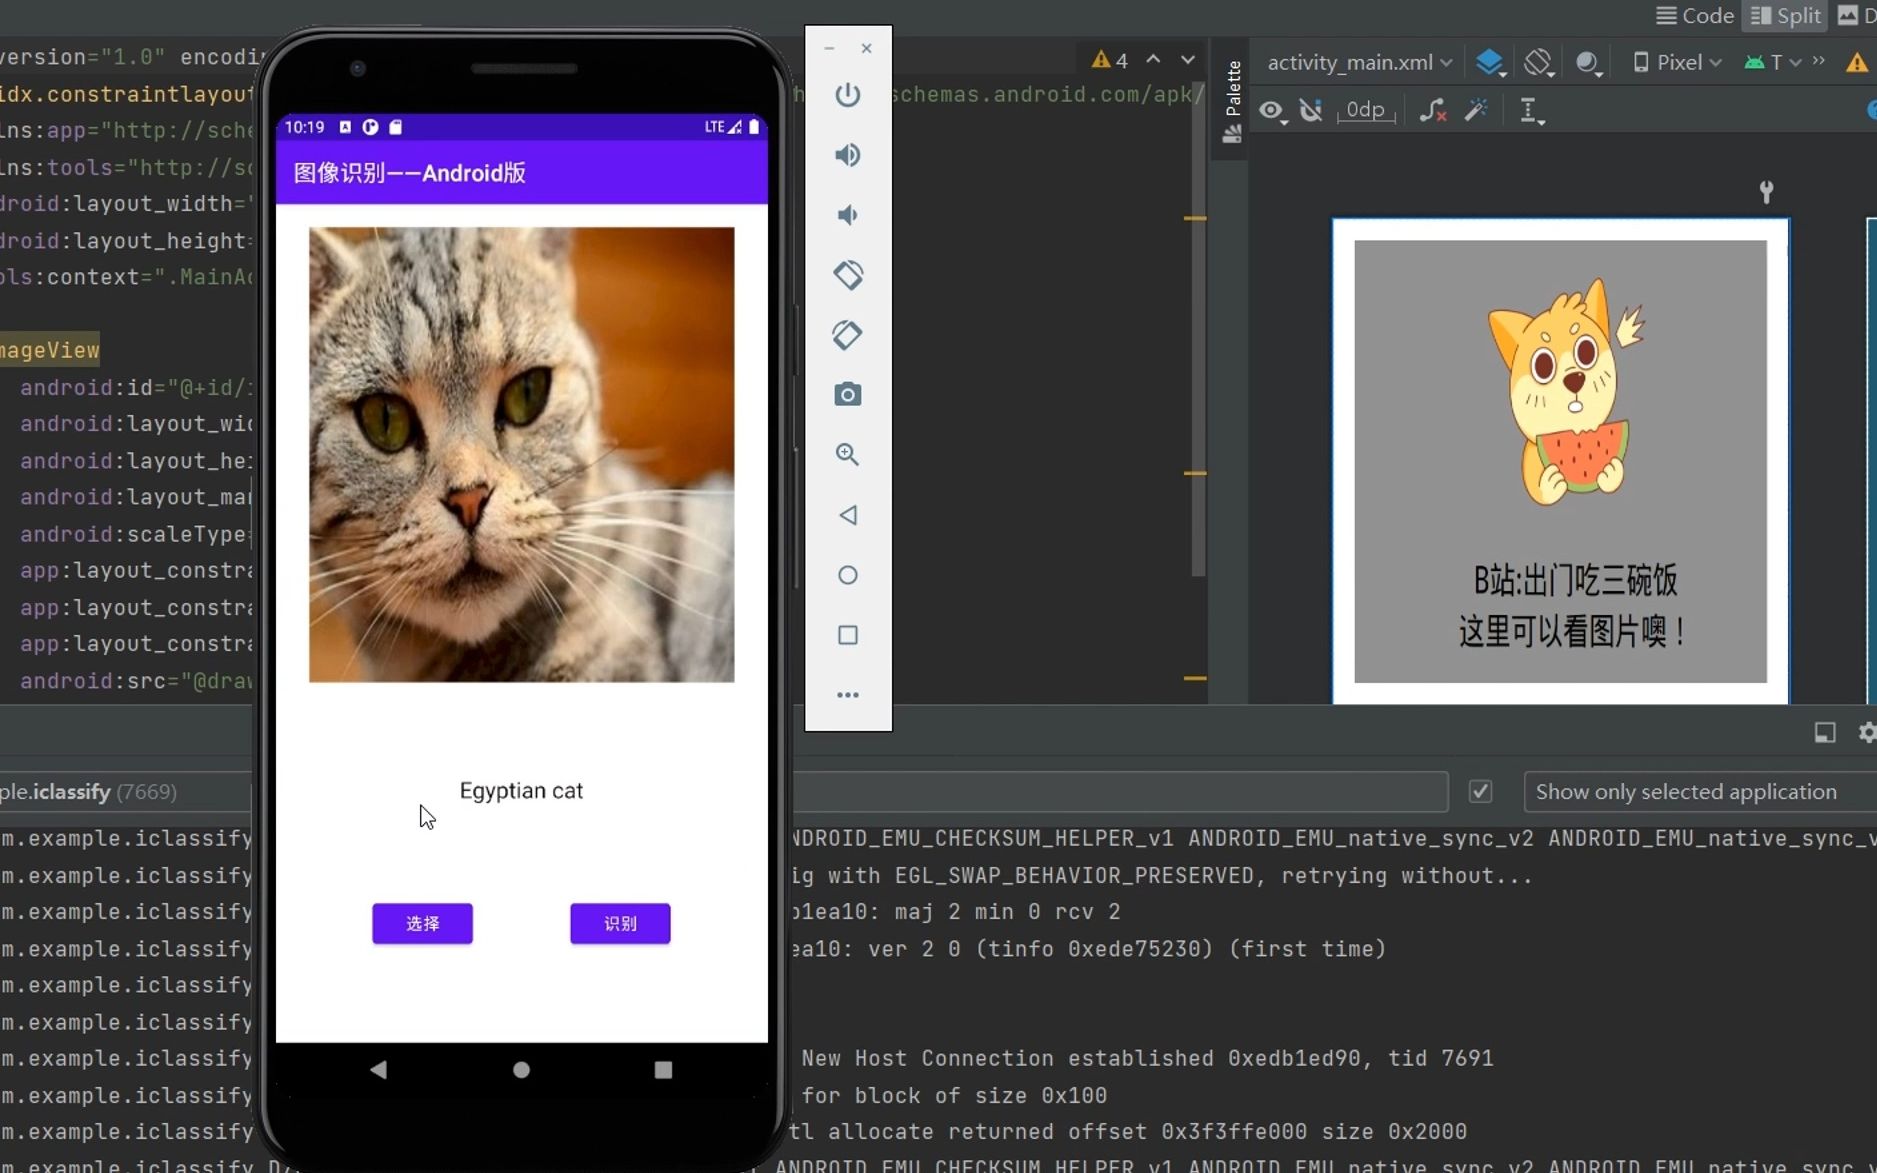Click the 4 warnings indicator in editor
Screen dimensions: 1877x1173
1110,60
